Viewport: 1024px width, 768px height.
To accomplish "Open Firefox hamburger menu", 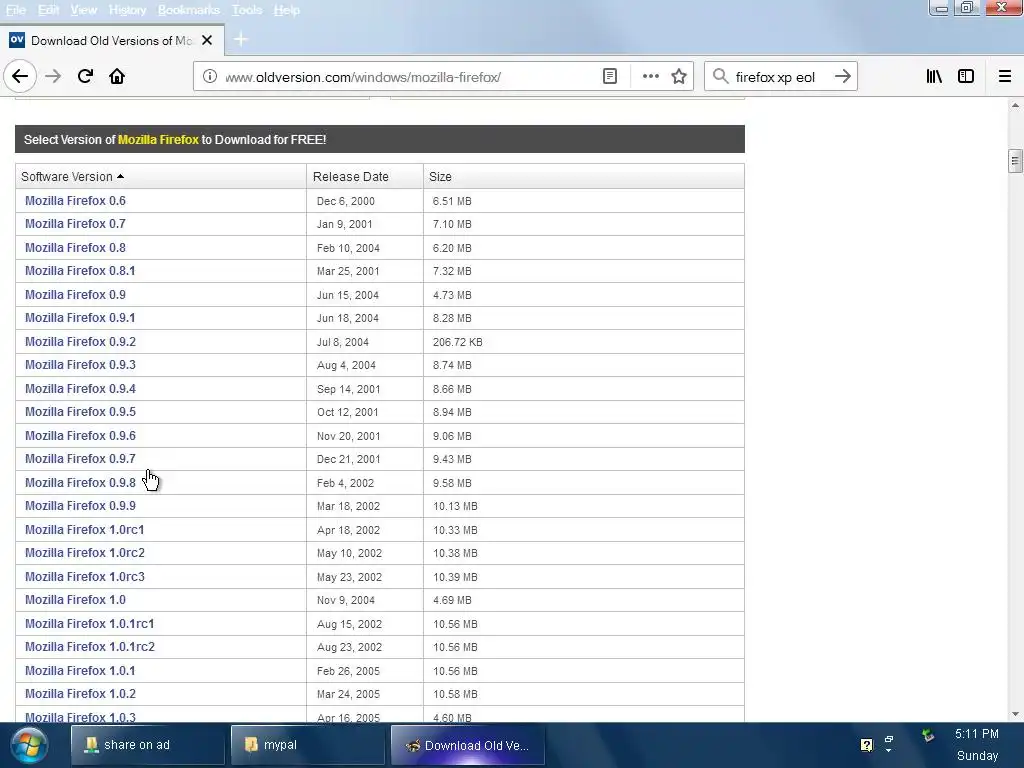I will click(1005, 76).
